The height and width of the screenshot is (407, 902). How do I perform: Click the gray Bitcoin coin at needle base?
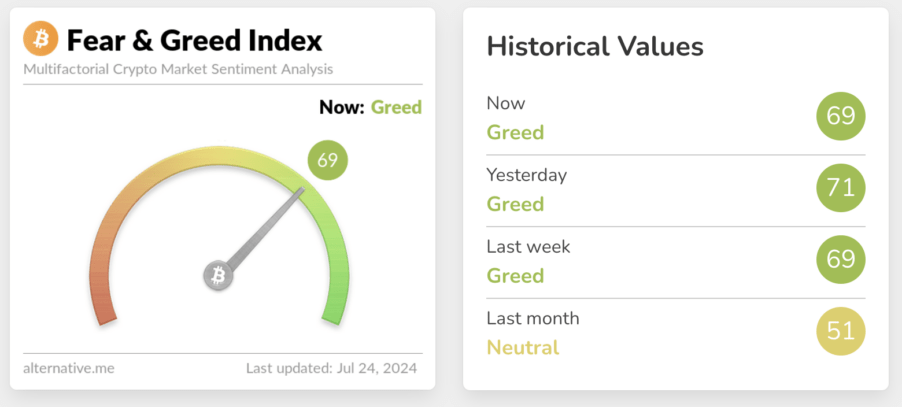tap(218, 275)
